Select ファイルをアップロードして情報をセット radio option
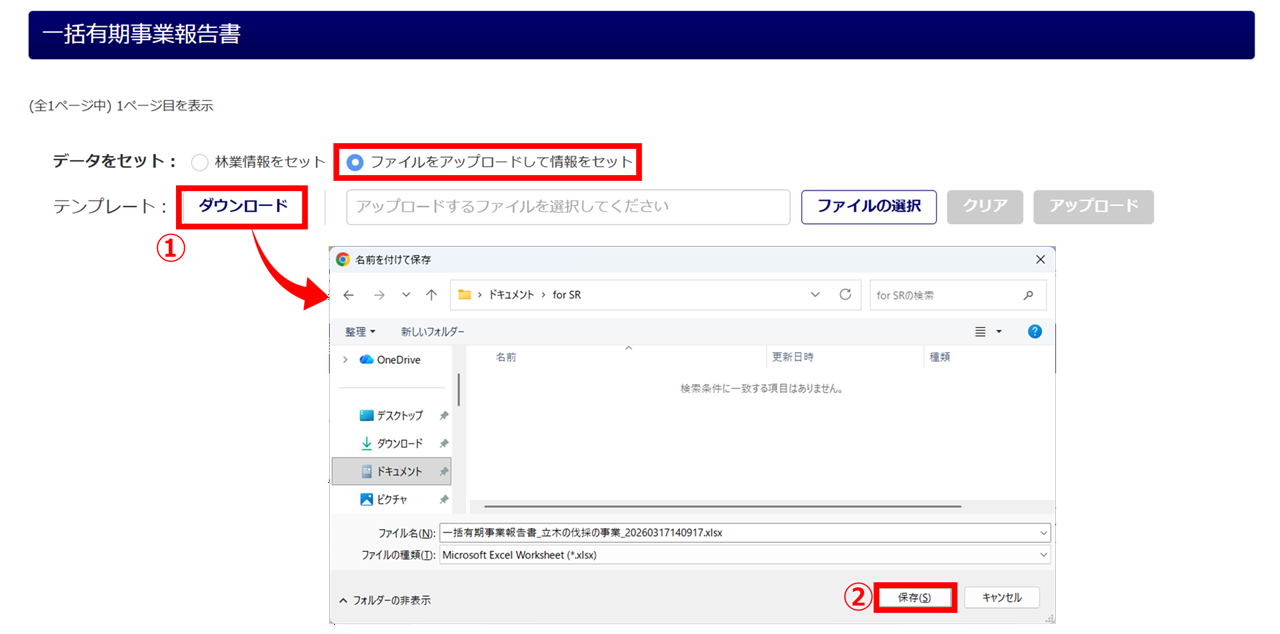1280x634 pixels. tap(355, 162)
